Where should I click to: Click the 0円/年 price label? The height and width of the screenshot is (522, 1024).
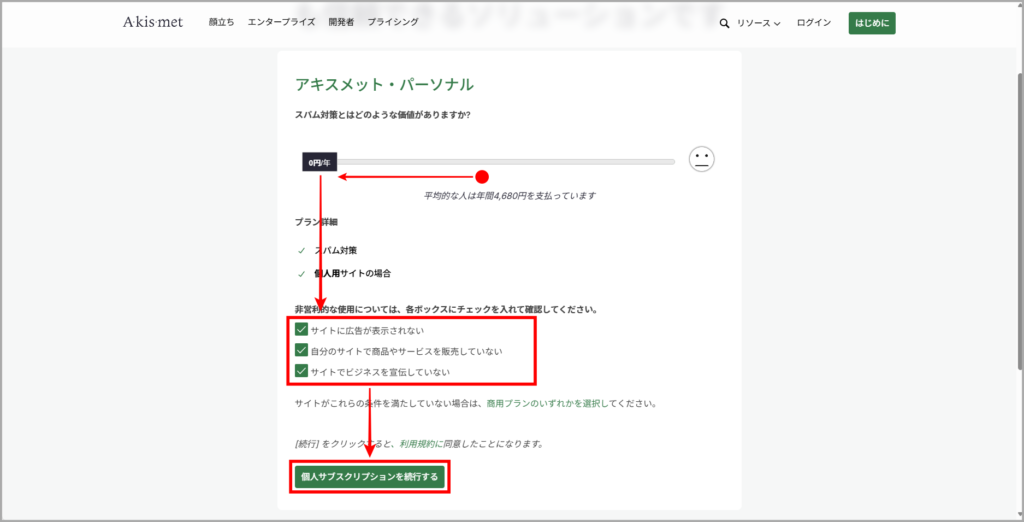319,162
